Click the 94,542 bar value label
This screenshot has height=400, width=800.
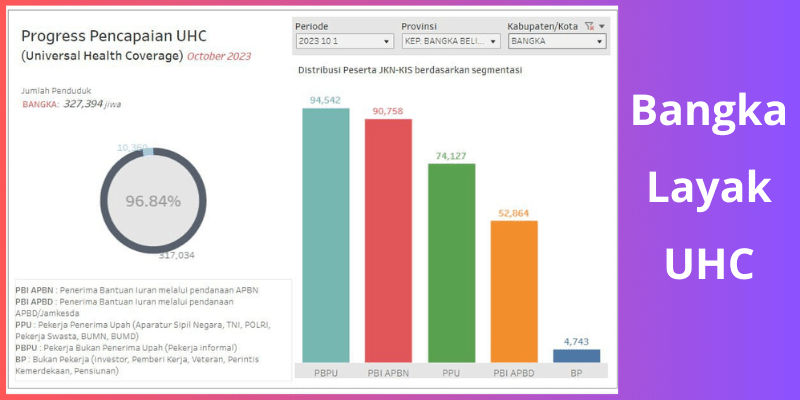(x=326, y=100)
